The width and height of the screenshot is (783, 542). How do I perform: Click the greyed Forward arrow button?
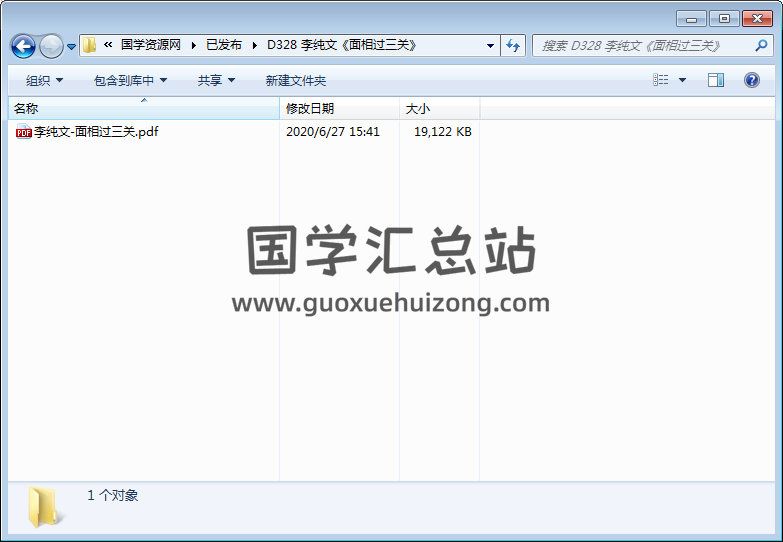click(51, 46)
